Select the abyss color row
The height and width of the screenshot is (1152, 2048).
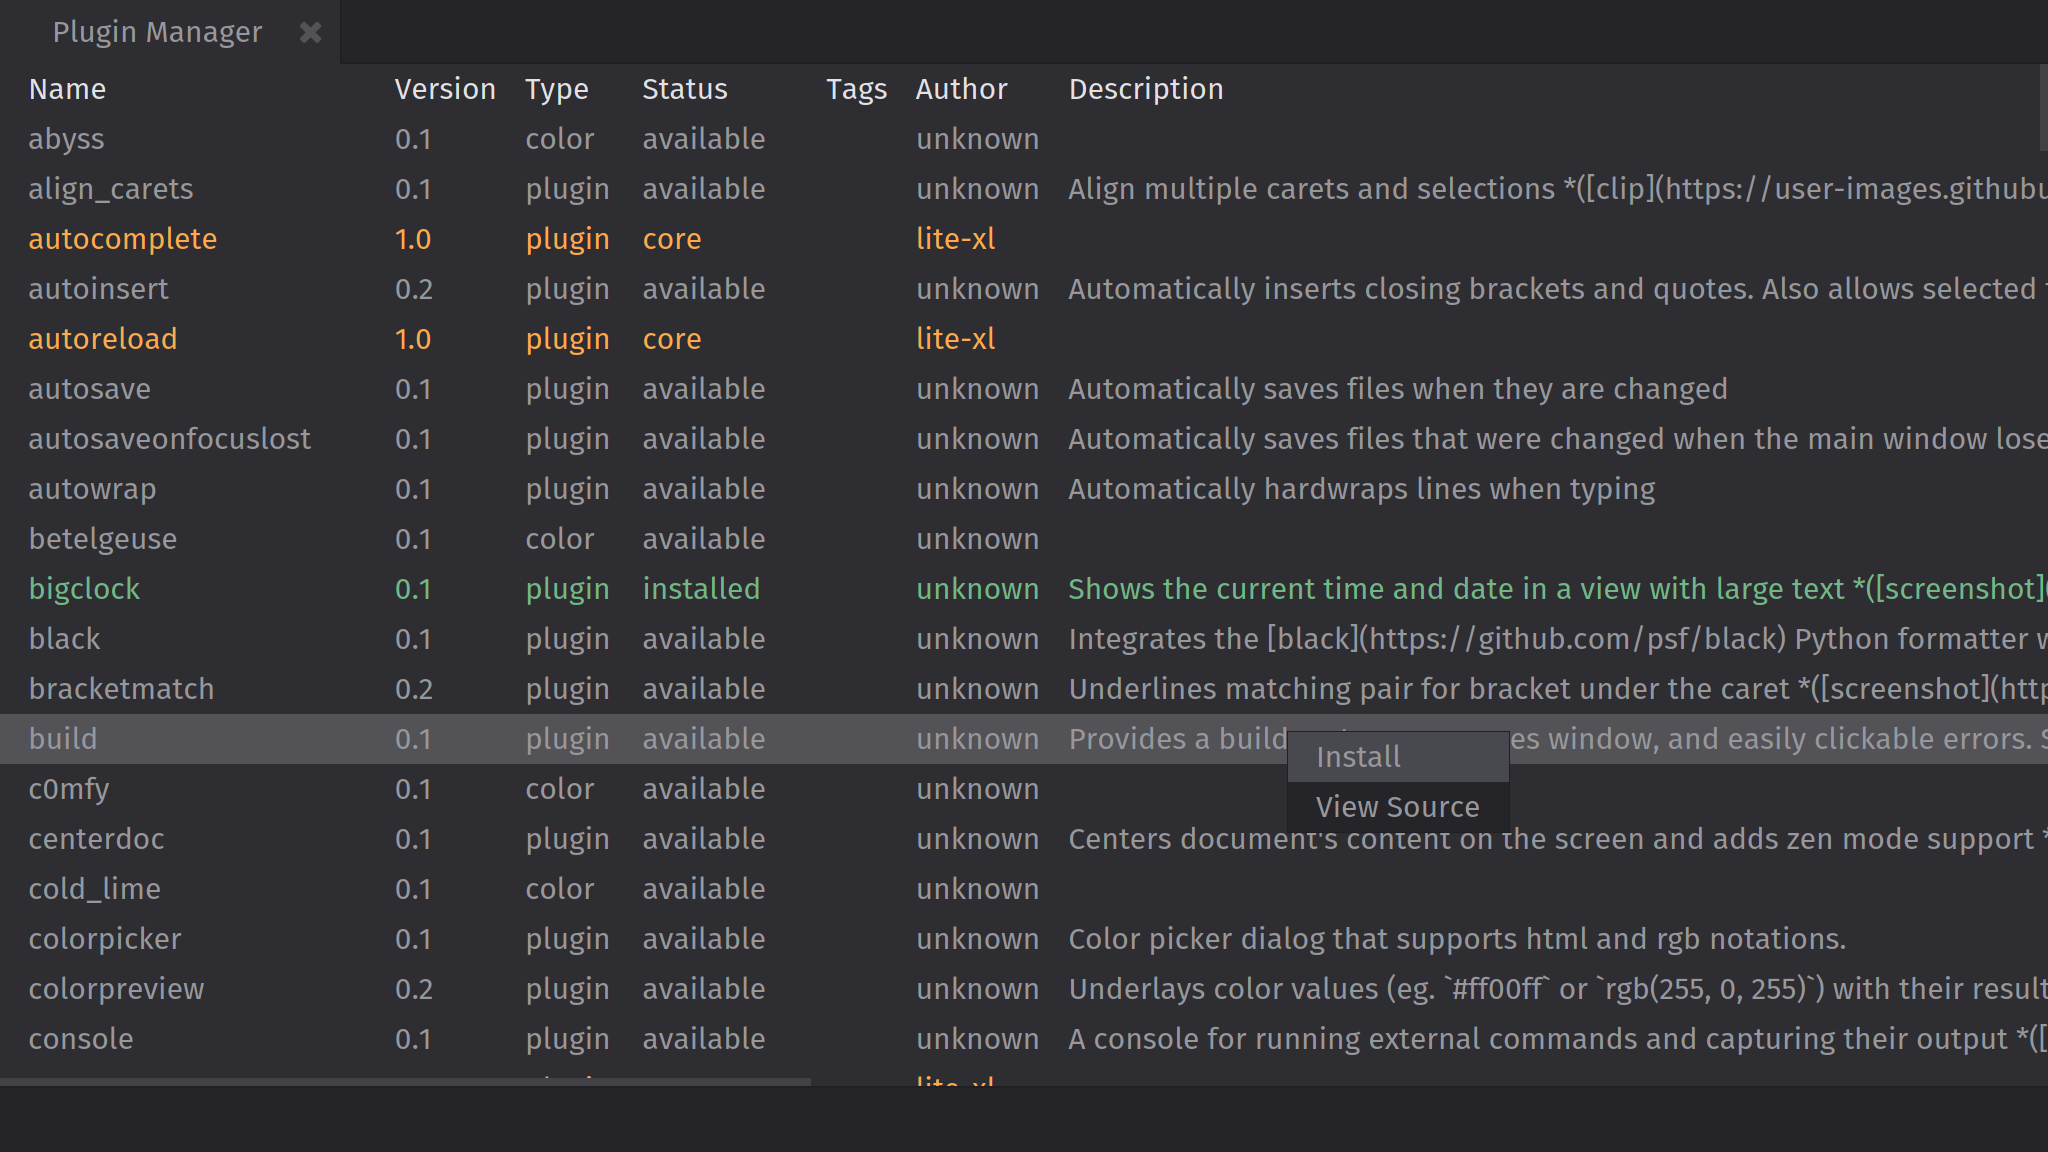(x=1024, y=139)
